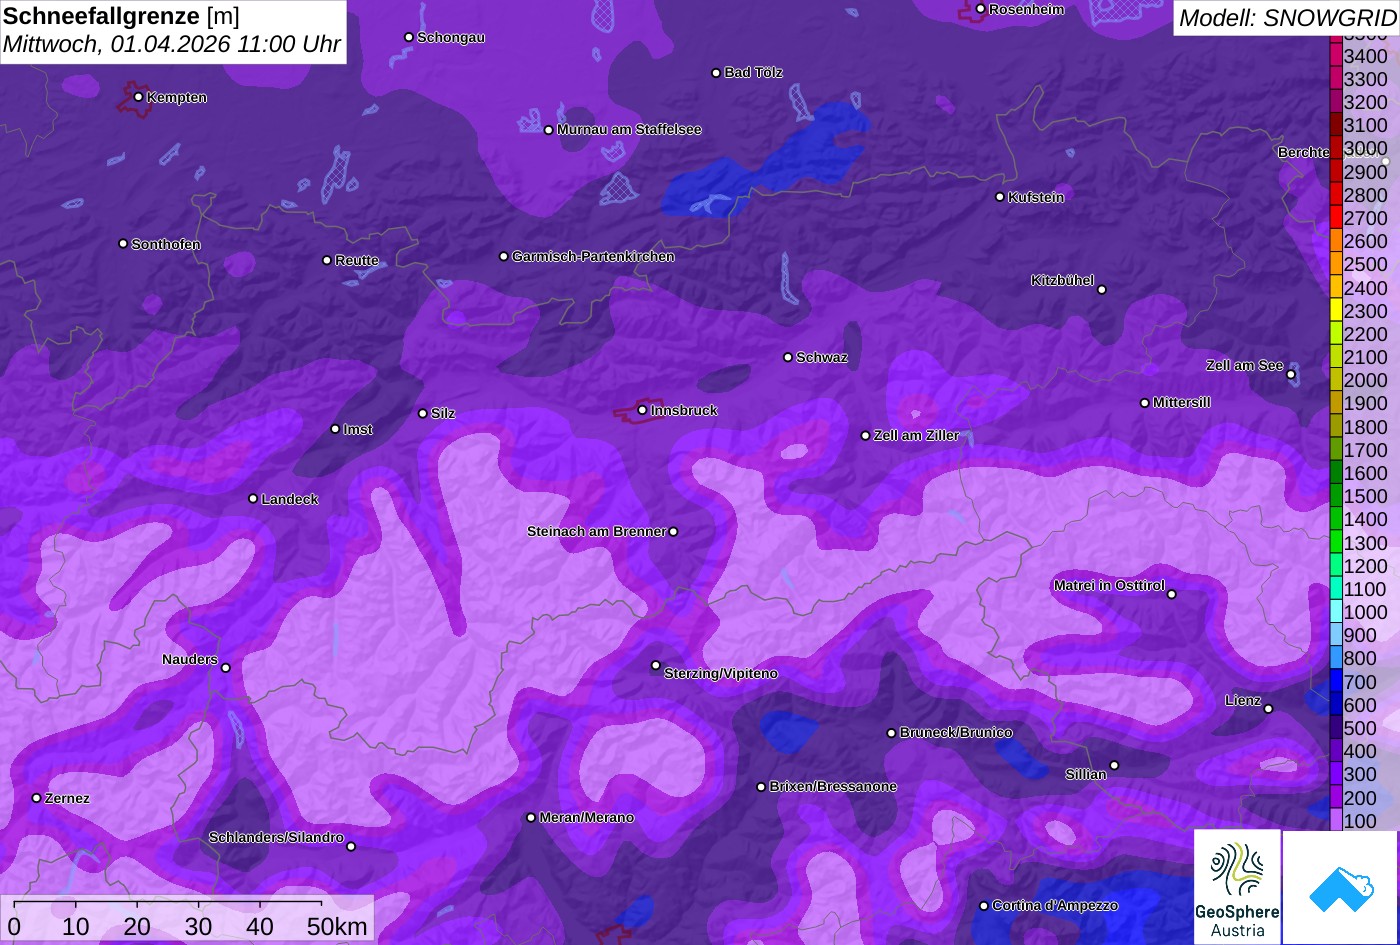Select the 1000 m cyan legend swatch

pyautogui.click(x=1335, y=612)
